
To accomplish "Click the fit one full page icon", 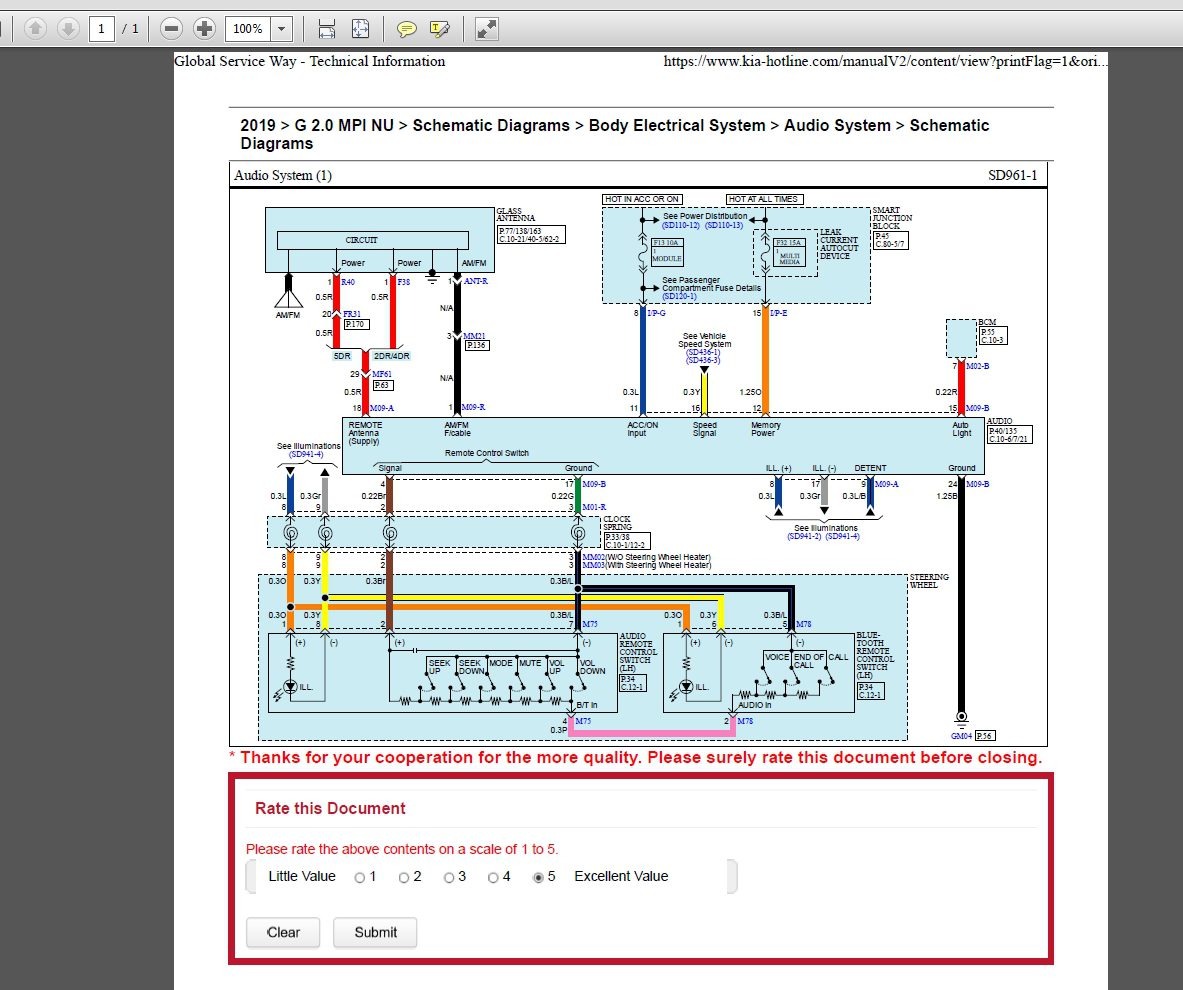I will [x=360, y=29].
